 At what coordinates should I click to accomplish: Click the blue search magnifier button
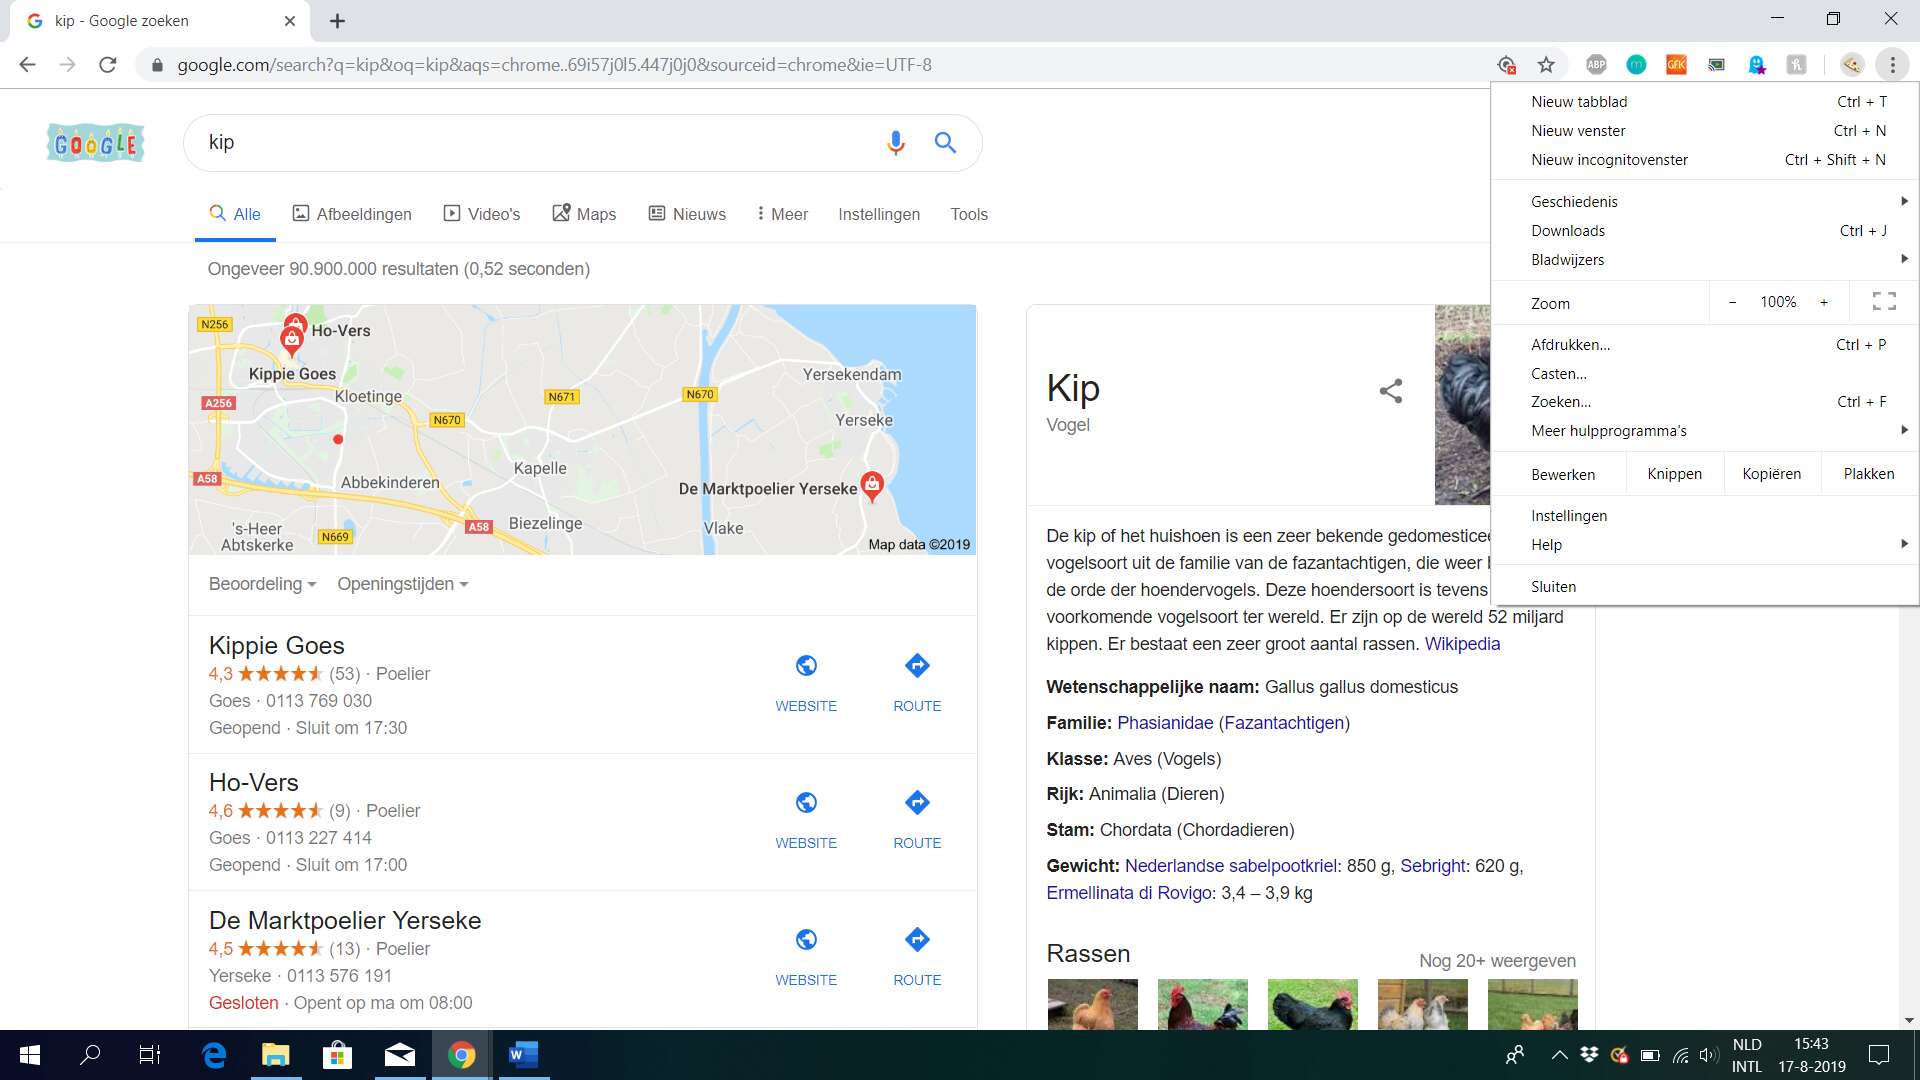[945, 143]
